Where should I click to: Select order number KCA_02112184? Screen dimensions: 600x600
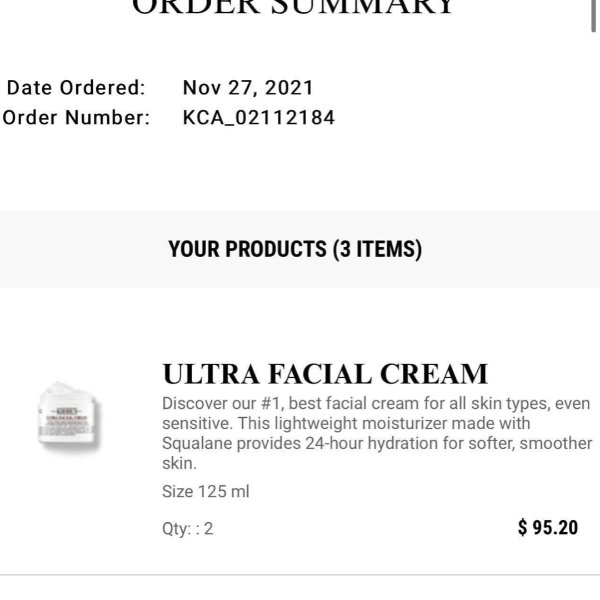pos(259,118)
